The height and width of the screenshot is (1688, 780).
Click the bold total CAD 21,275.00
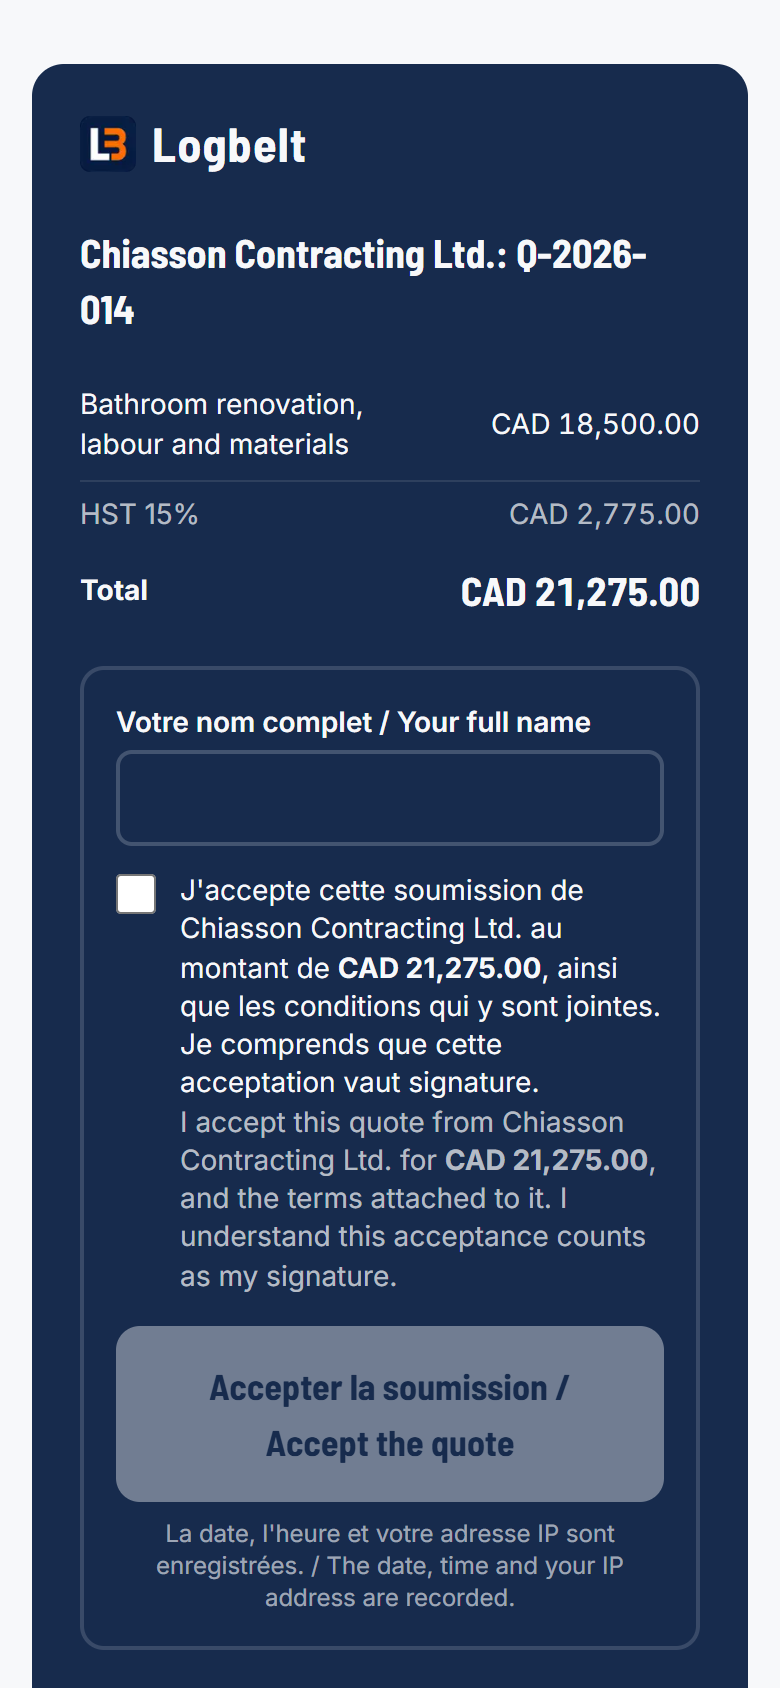coord(580,592)
